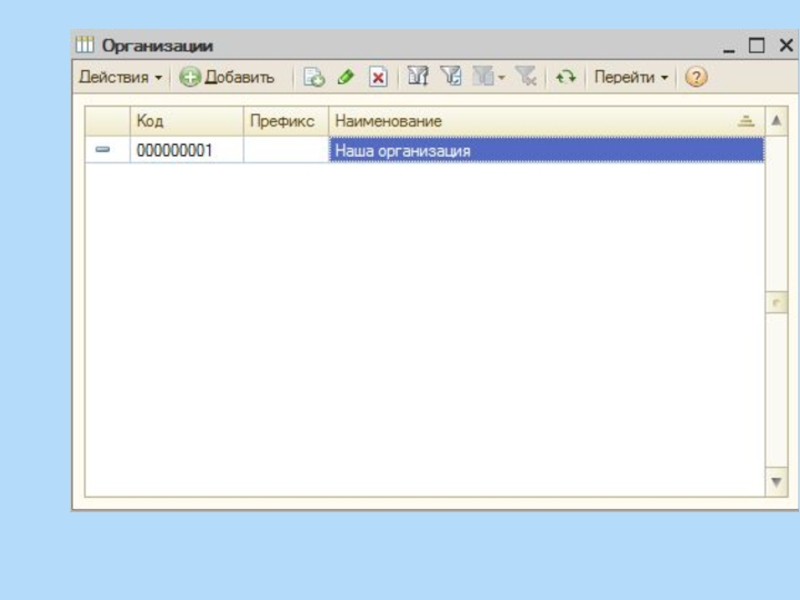Viewport: 800px width, 600px height.
Task: Click the filter by current value icon
Action: (x=451, y=77)
